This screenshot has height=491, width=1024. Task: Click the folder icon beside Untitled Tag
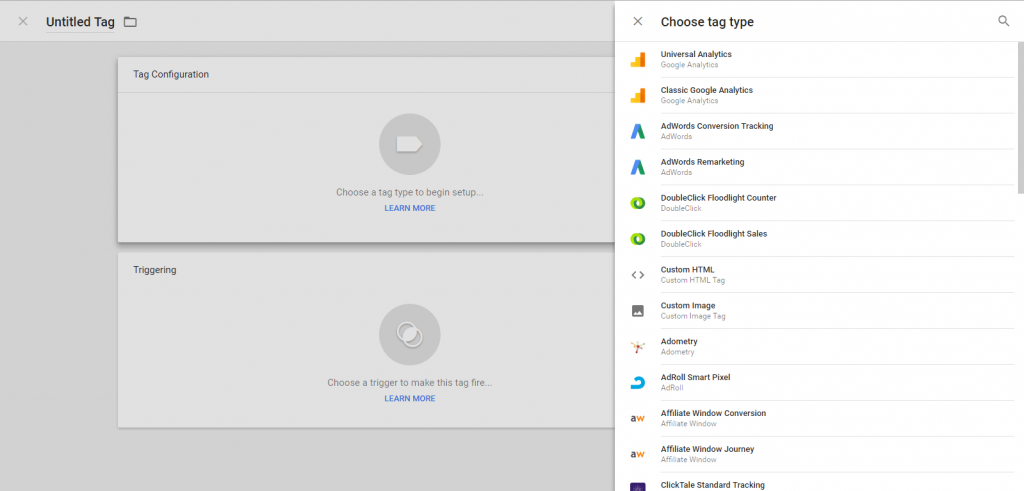(131, 22)
